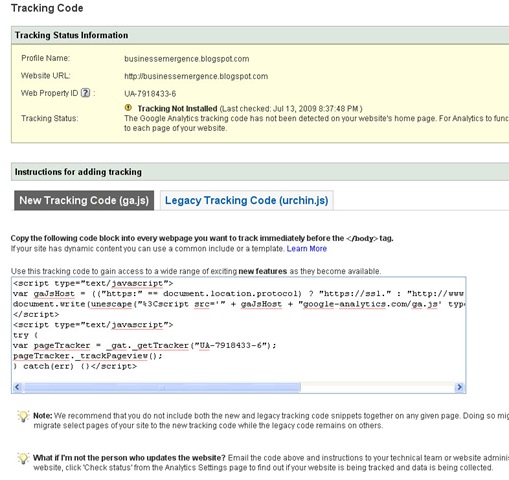Image resolution: width=509 pixels, height=480 pixels.
Task: Click the lightbulb icon beside 'What if I'm not'
Action: point(23,458)
